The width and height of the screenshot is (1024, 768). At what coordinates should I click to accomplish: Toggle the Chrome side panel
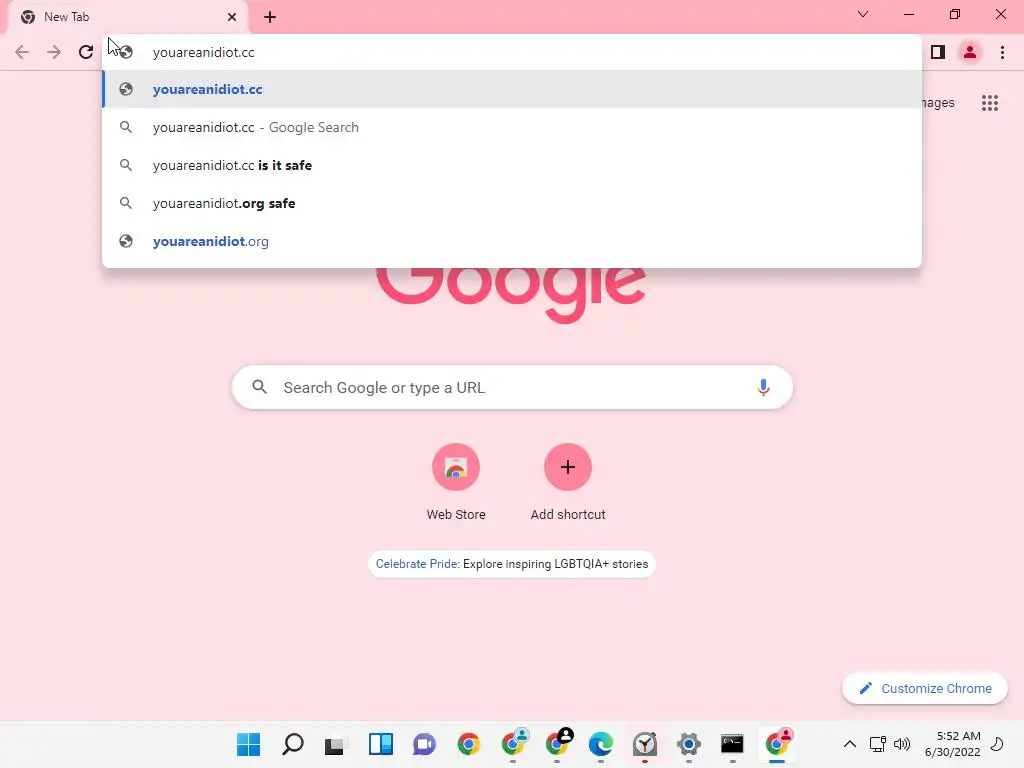pyautogui.click(x=938, y=52)
